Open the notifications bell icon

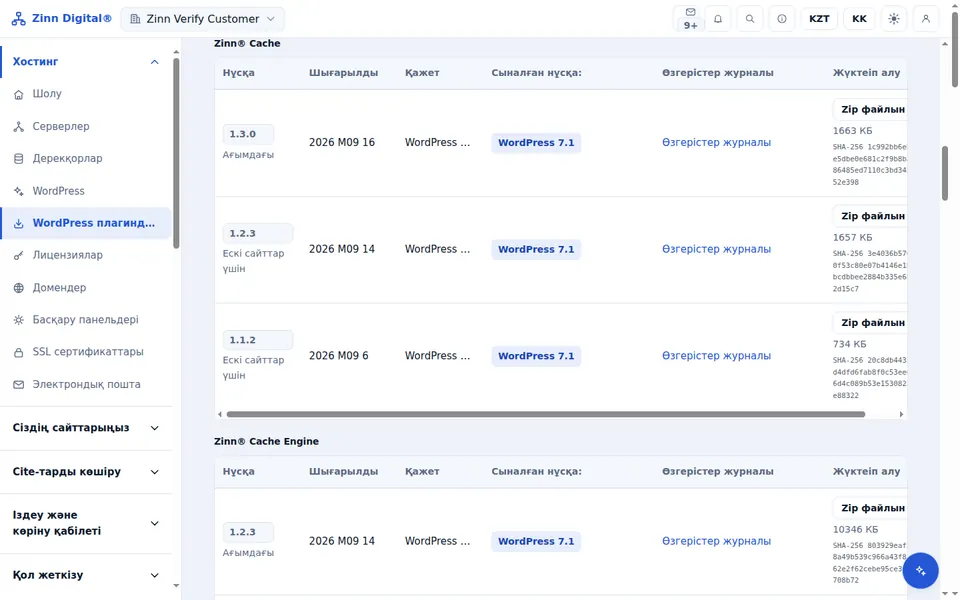click(x=718, y=19)
